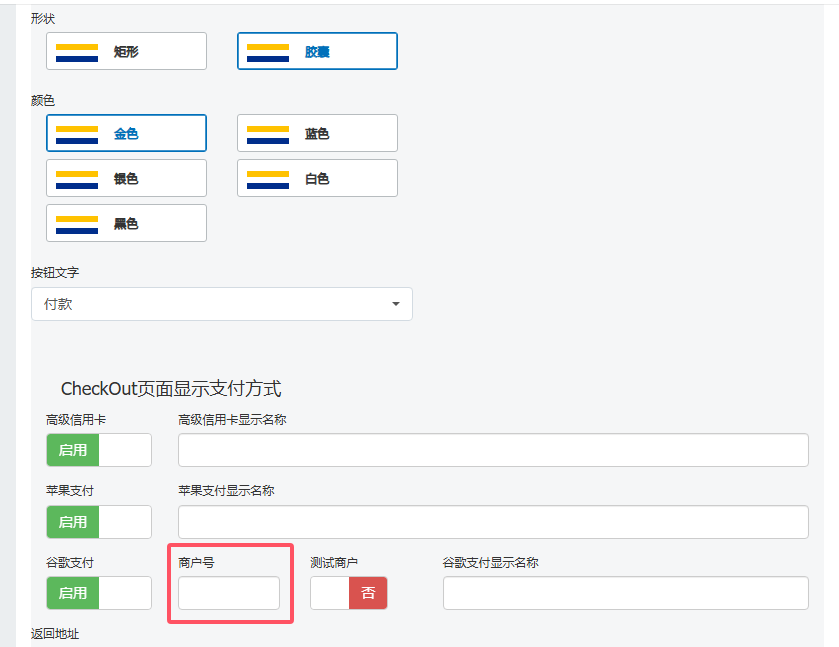Click the stripe icon in the 黑色 option
The image size is (839, 647).
(77, 225)
